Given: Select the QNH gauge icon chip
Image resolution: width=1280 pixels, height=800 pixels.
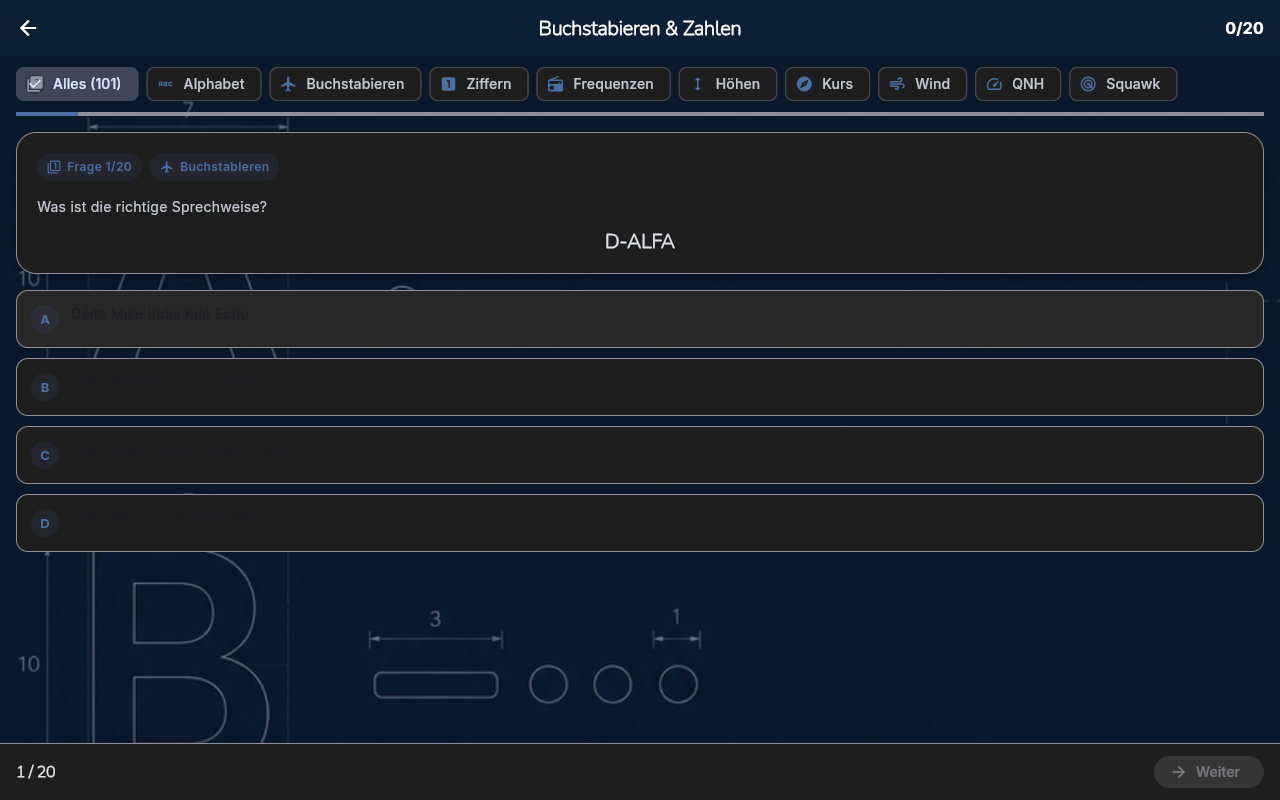Looking at the screenshot, I should point(1018,84).
